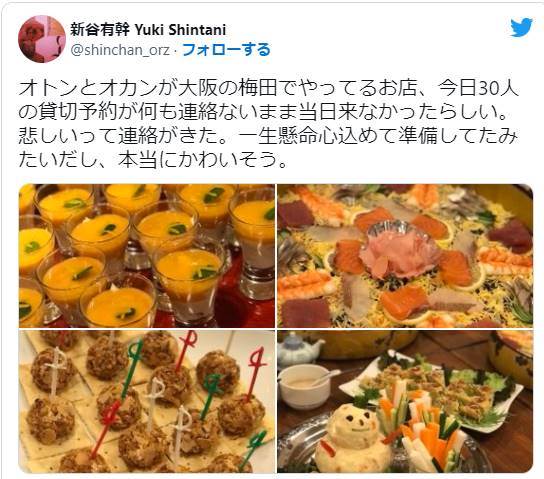Click the snowman figure in the bottom-right photo
544x479 pixels.
352,438
